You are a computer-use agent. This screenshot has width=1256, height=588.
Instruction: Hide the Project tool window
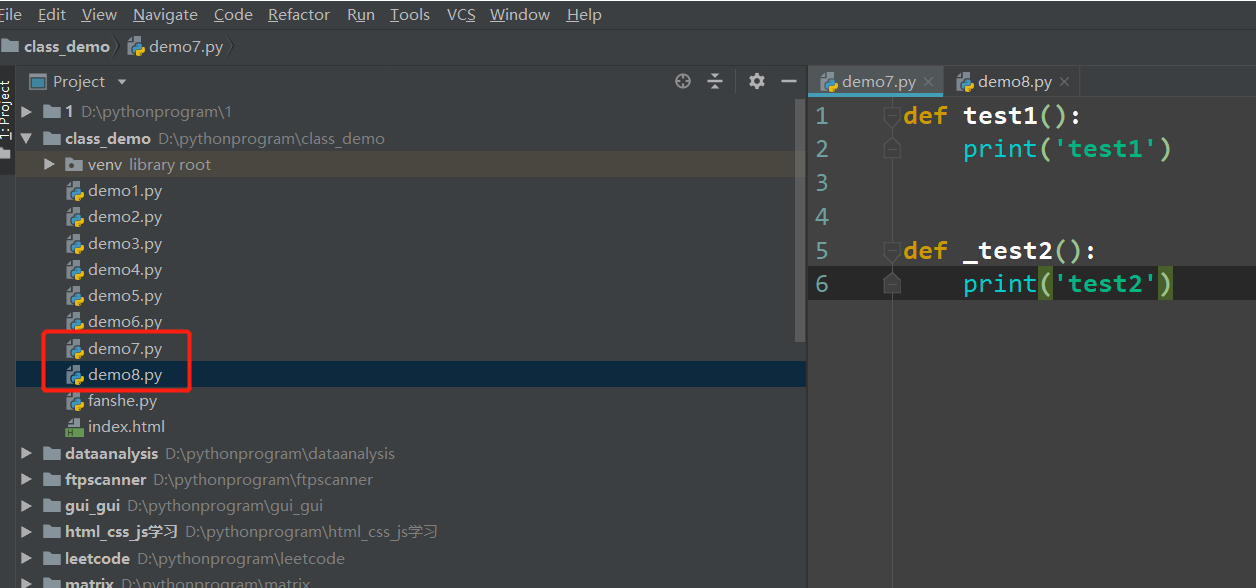pyautogui.click(x=789, y=81)
